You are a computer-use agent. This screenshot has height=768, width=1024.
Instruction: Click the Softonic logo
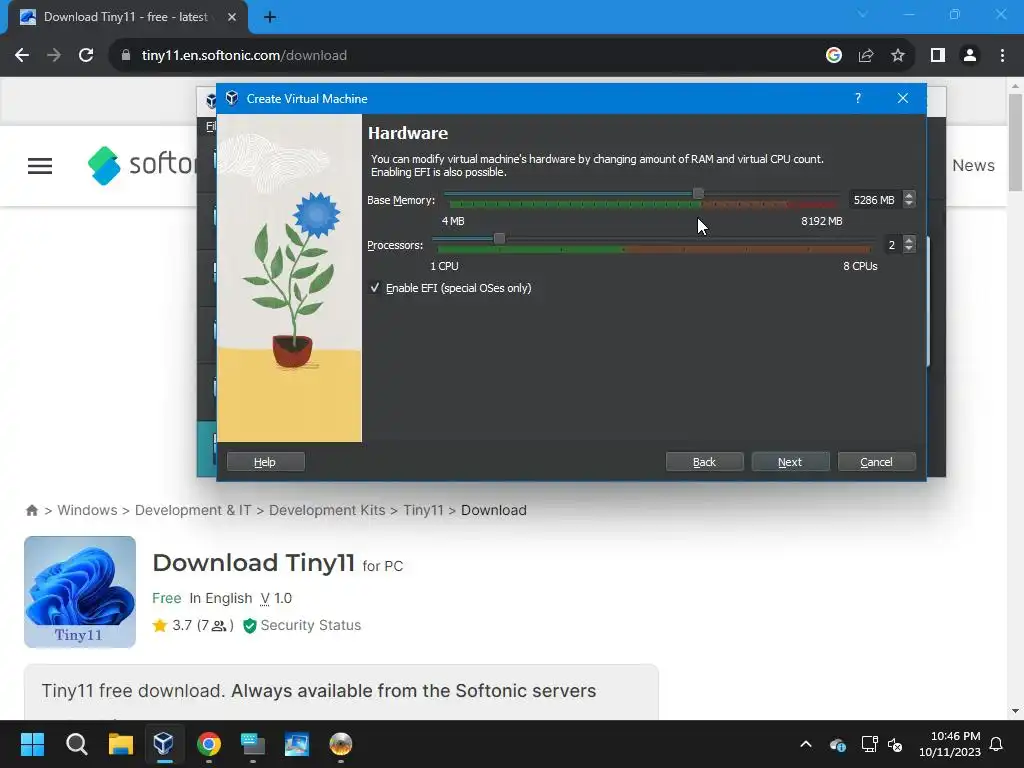click(142, 165)
